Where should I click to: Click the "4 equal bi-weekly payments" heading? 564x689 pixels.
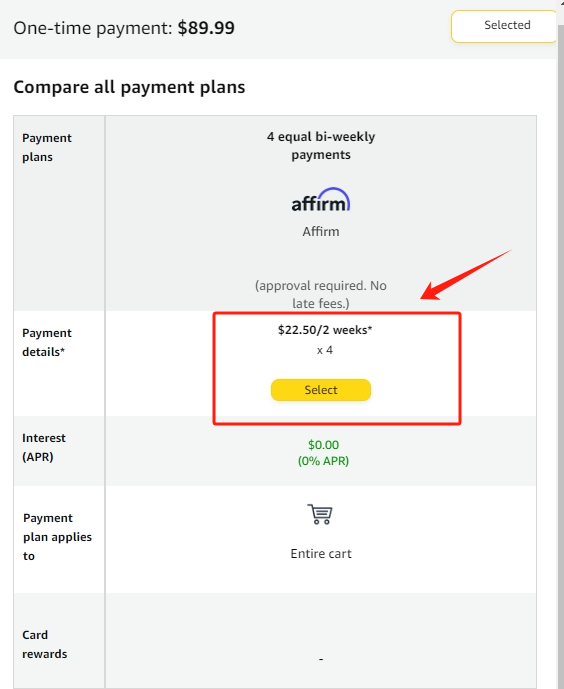click(x=321, y=145)
